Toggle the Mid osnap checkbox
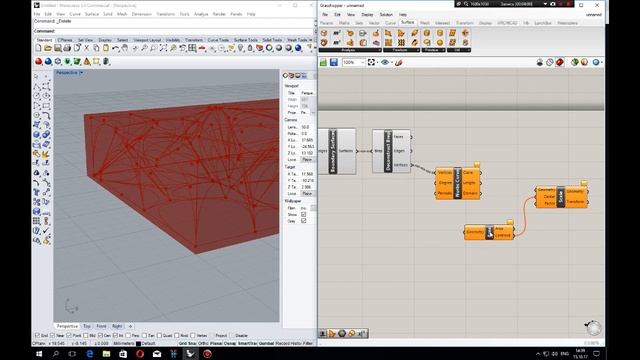Viewport: 640px width, 360px height. pos(86,336)
